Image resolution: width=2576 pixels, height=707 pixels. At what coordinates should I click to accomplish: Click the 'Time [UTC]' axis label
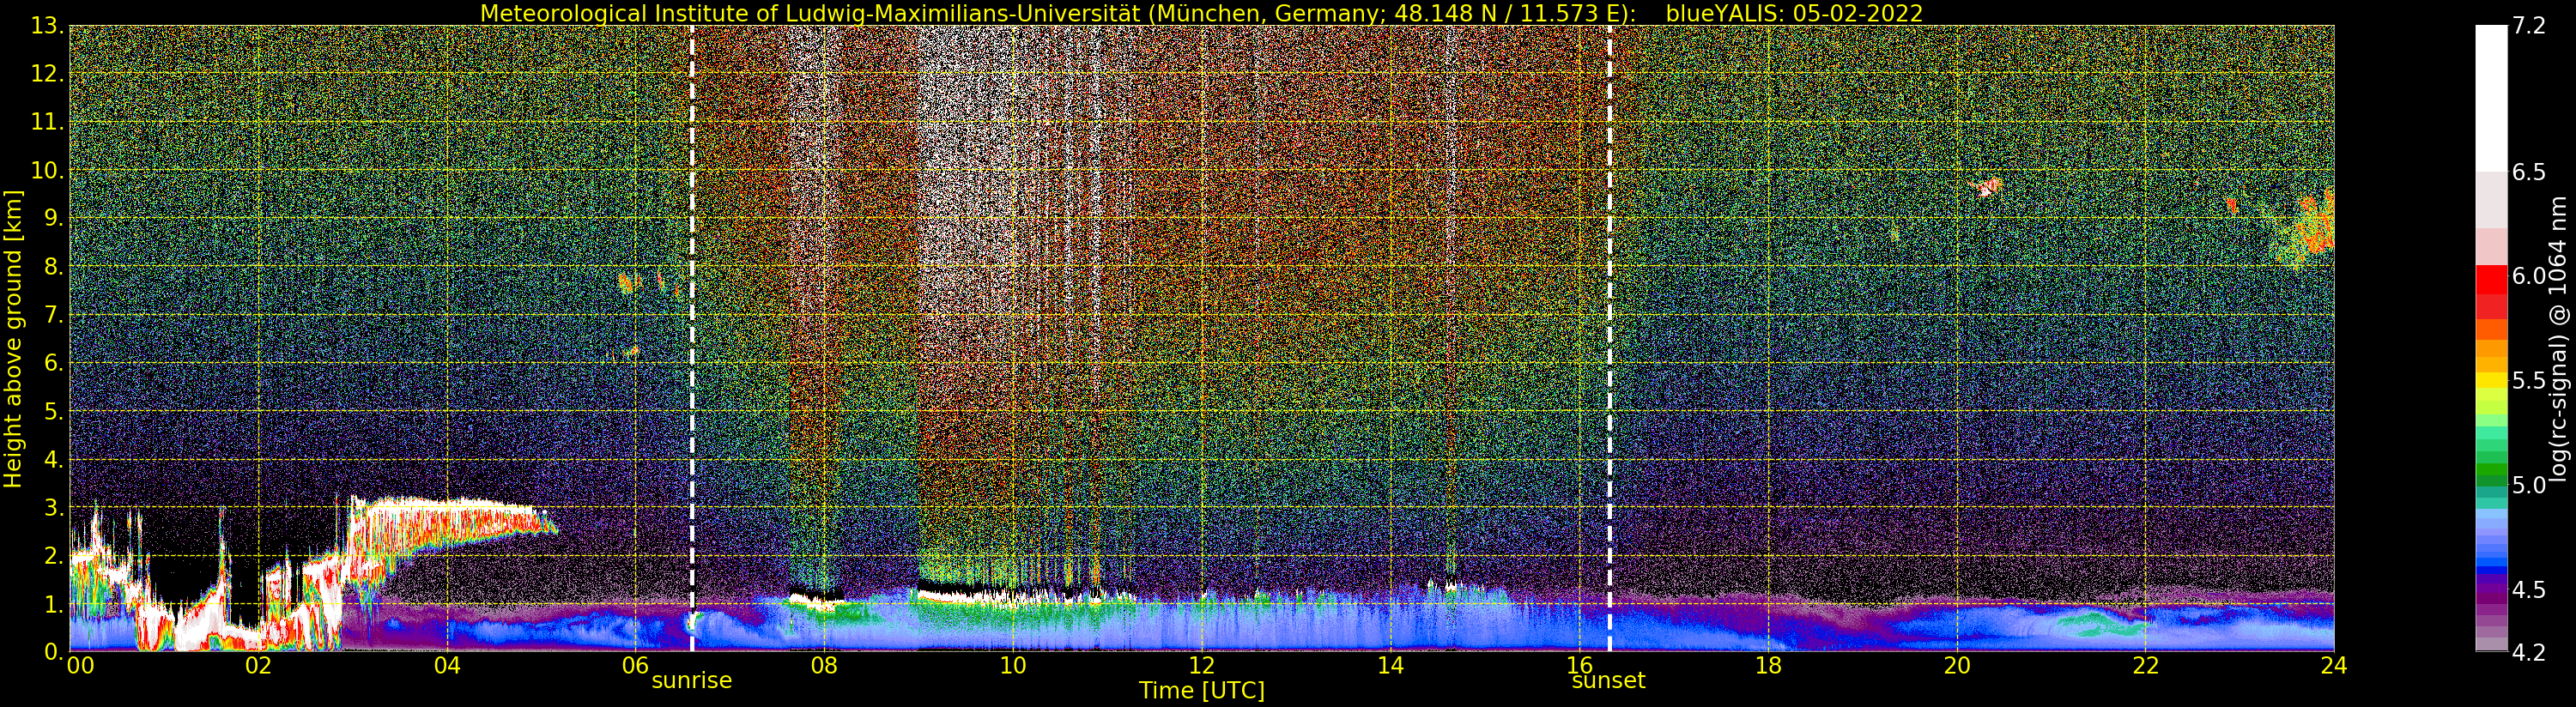point(1201,691)
